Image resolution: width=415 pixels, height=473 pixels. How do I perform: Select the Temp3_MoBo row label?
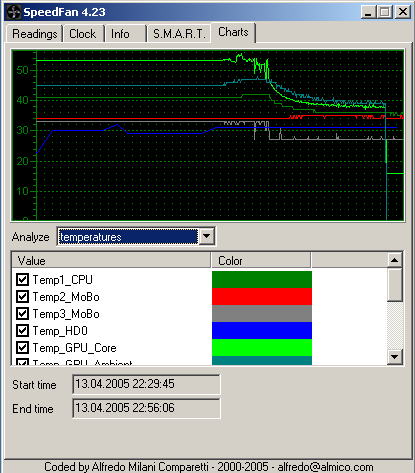[66, 314]
